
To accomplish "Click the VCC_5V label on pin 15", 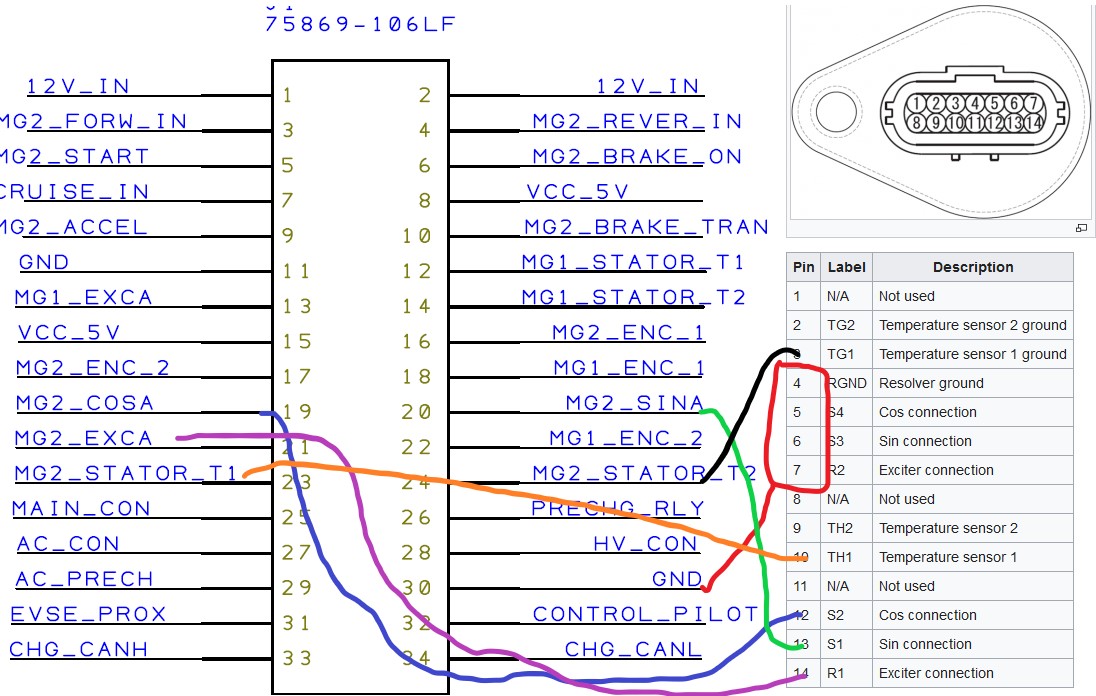I will (x=68, y=332).
